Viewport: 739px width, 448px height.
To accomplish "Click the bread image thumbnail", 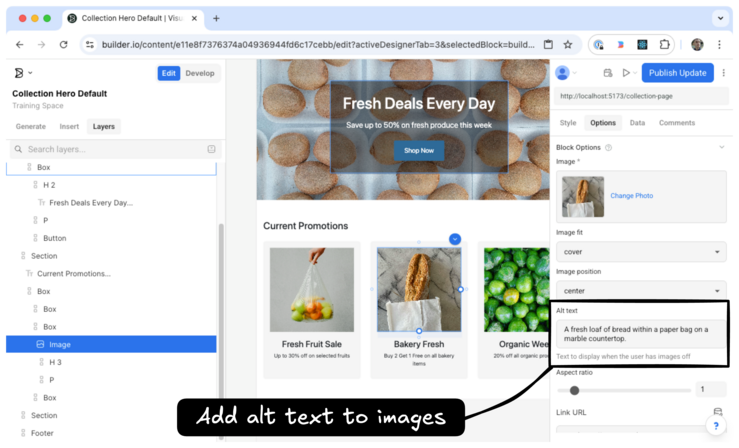I will click(x=583, y=197).
